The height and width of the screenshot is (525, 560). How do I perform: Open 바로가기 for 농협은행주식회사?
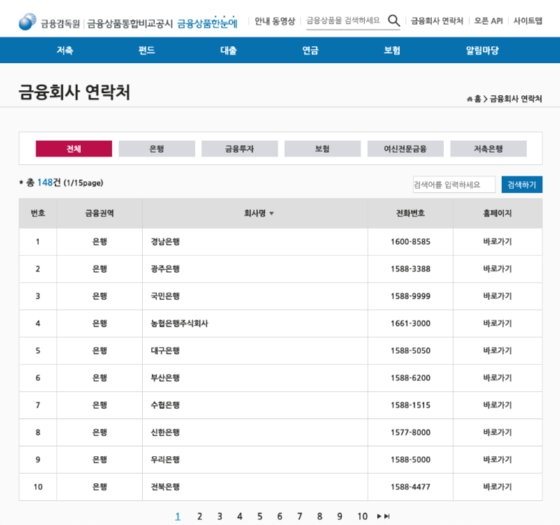pos(497,324)
